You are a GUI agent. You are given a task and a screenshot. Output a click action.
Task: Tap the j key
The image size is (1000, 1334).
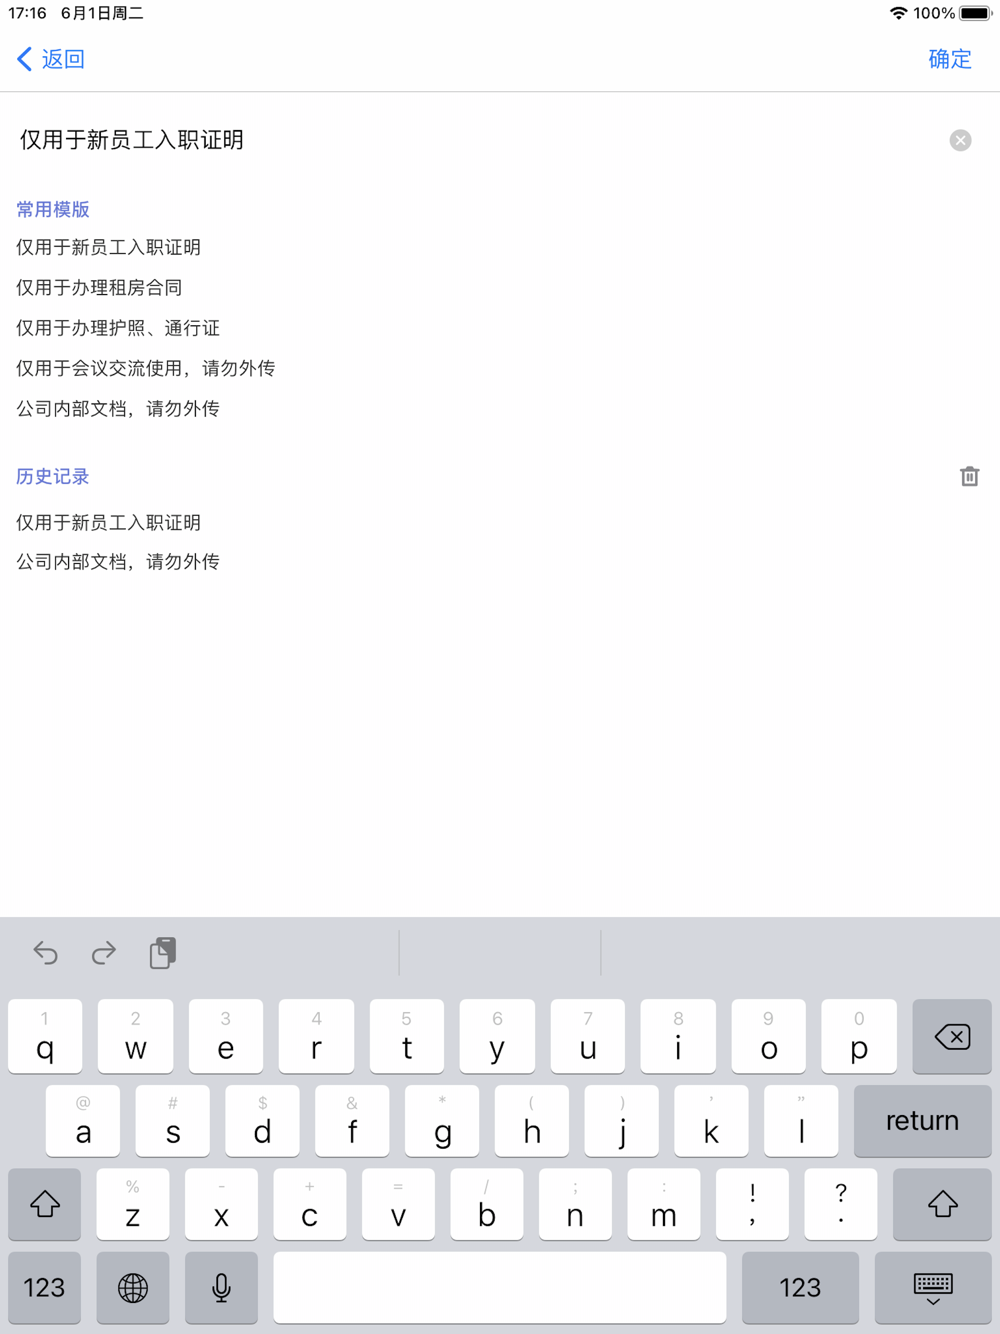tap(622, 1120)
